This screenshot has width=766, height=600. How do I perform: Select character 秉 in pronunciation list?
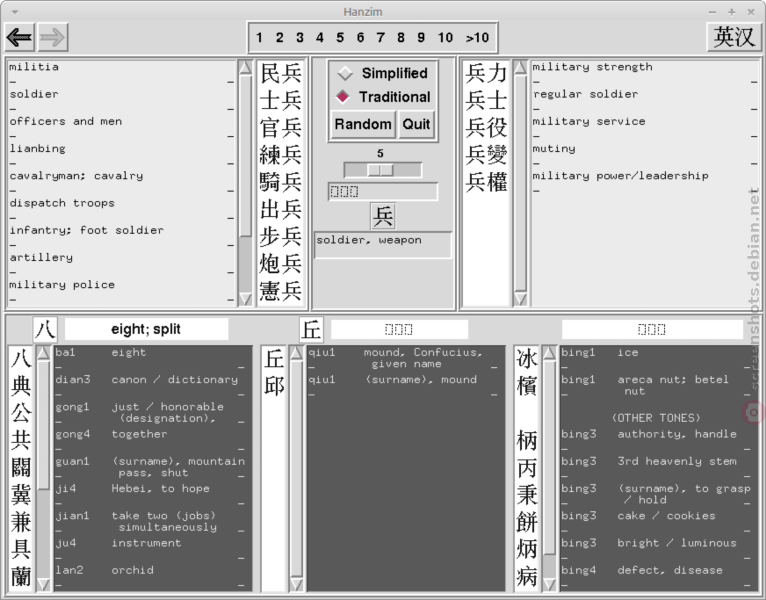coord(527,495)
